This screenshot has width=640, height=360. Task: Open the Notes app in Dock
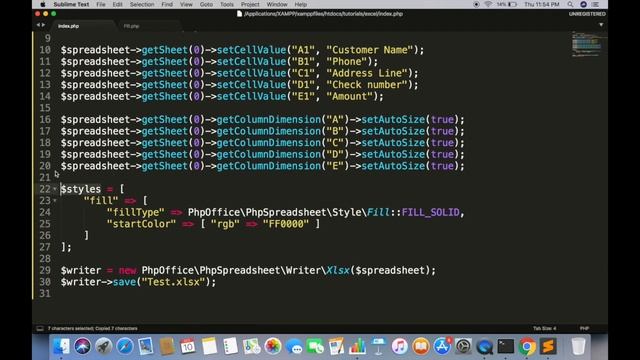click(x=209, y=347)
